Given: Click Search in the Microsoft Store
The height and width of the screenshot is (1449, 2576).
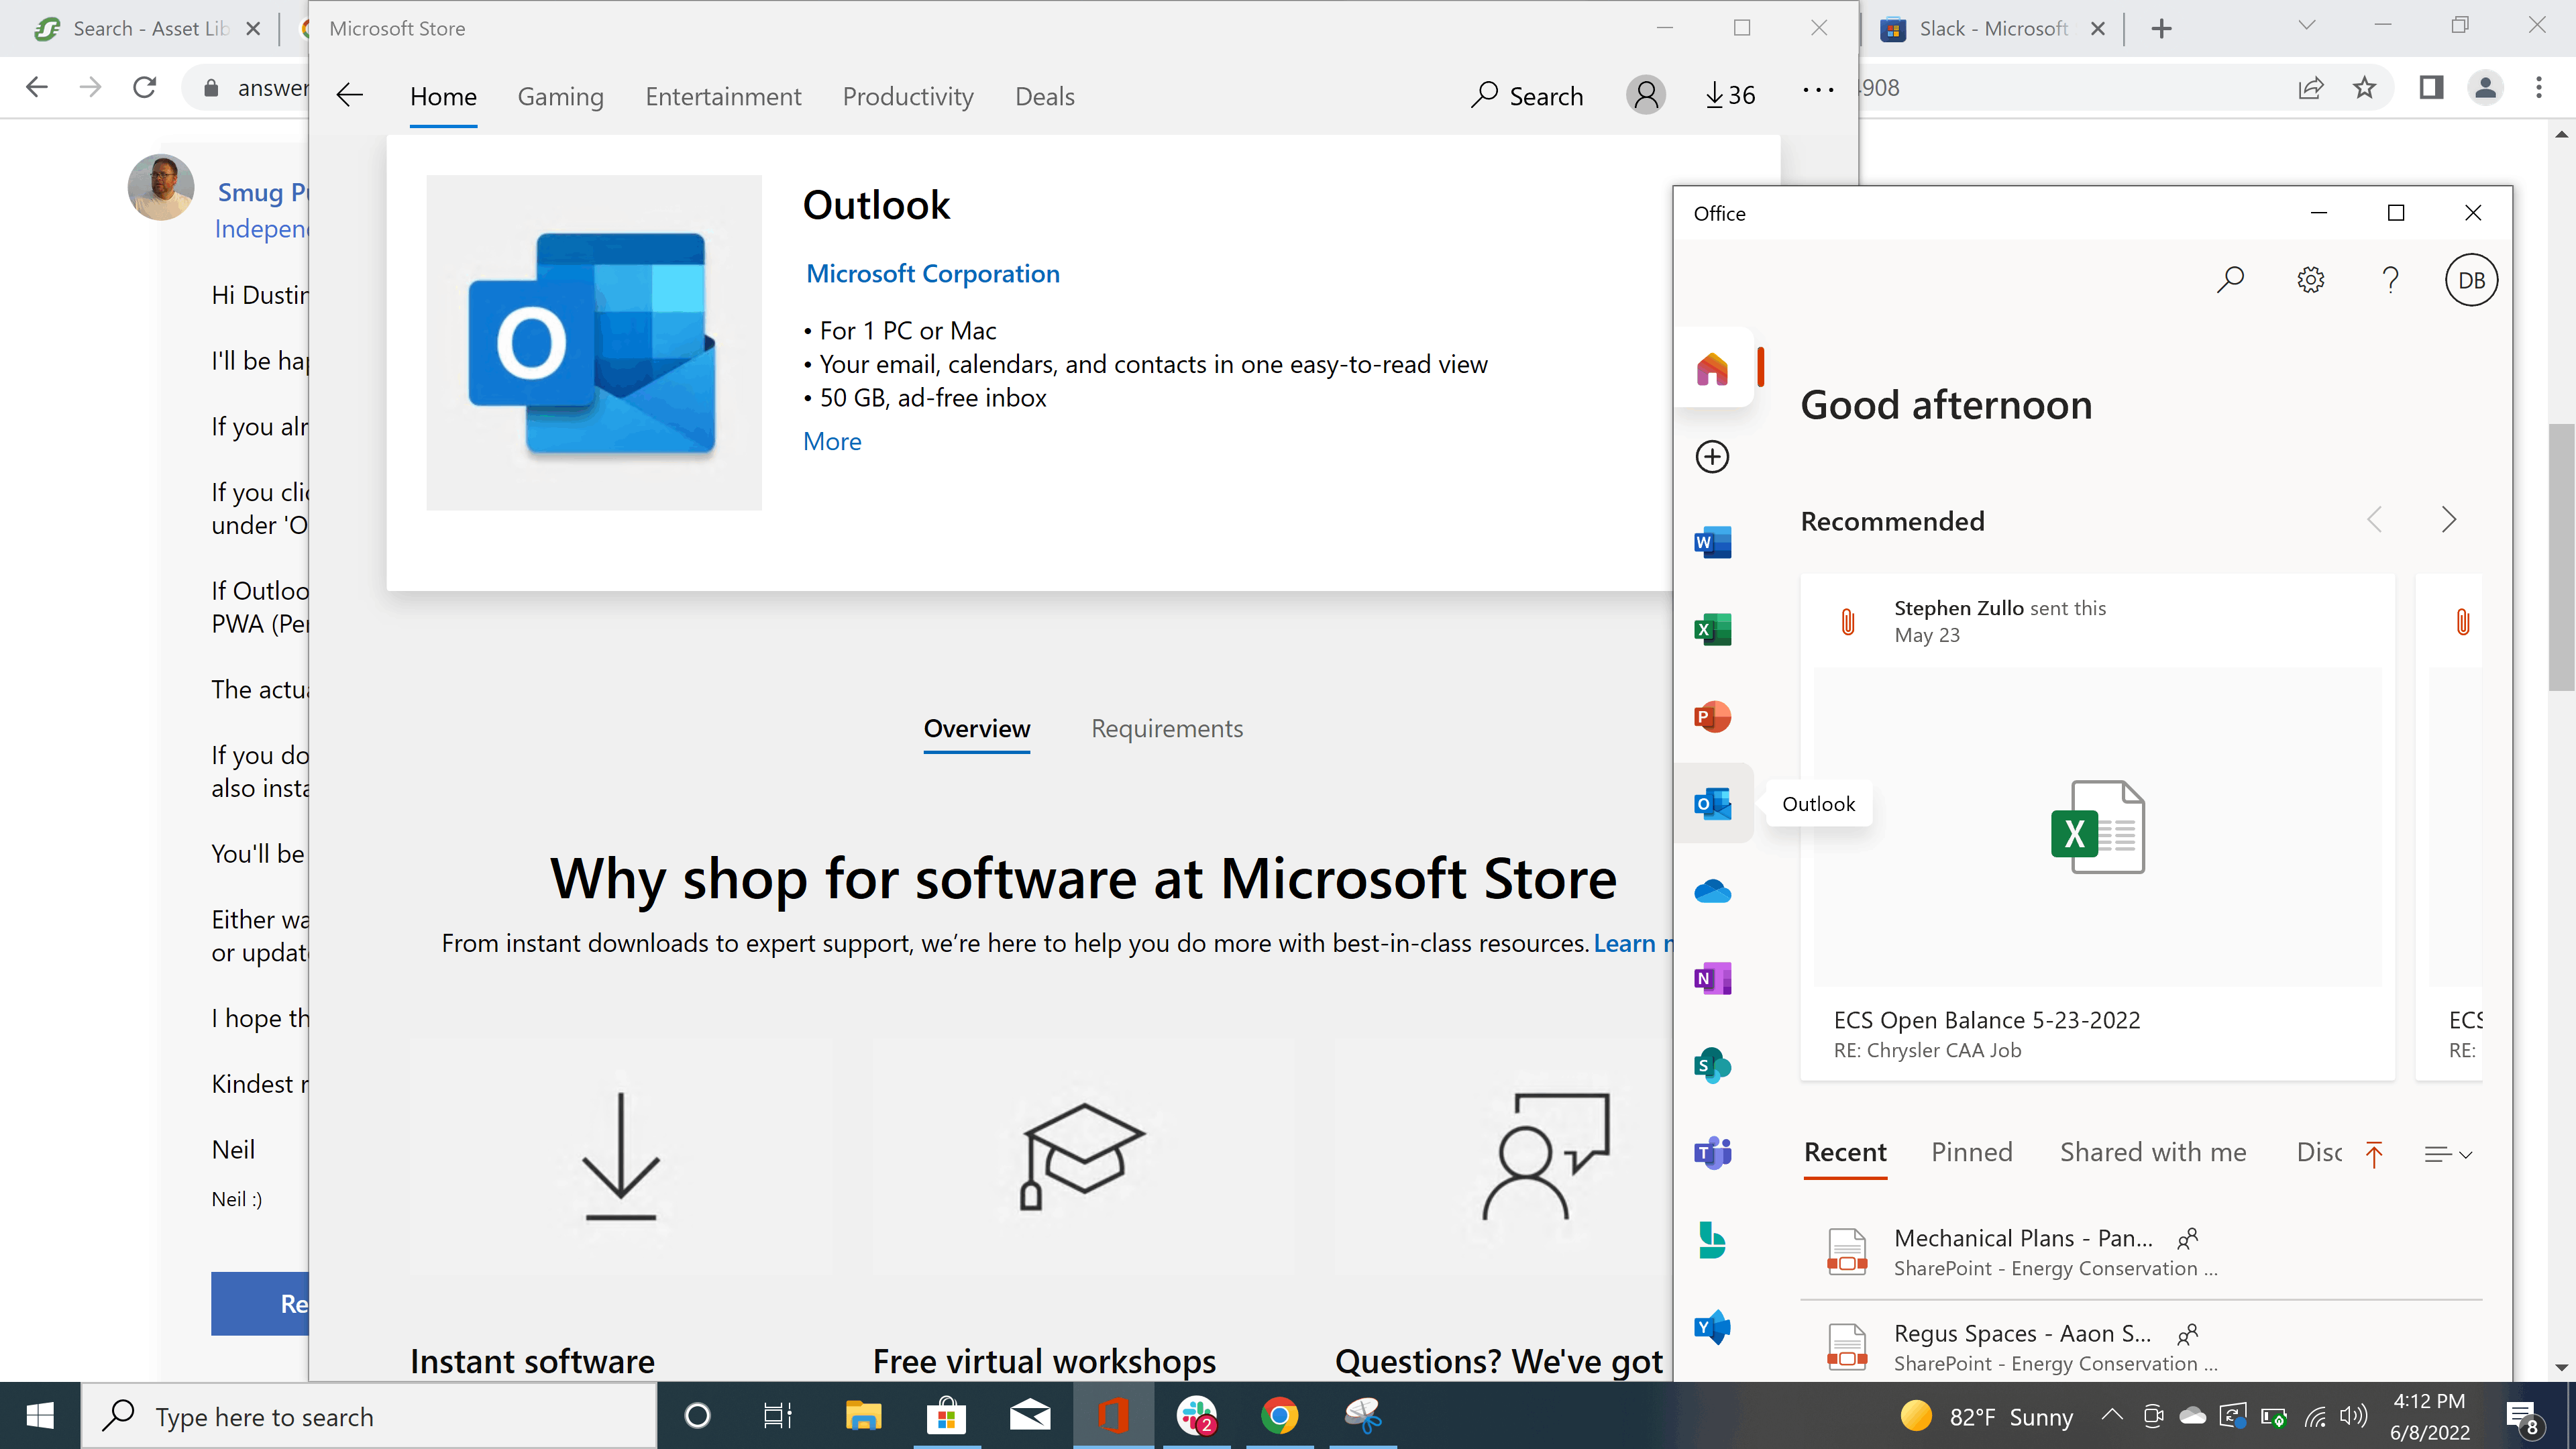Looking at the screenshot, I should click(1527, 95).
